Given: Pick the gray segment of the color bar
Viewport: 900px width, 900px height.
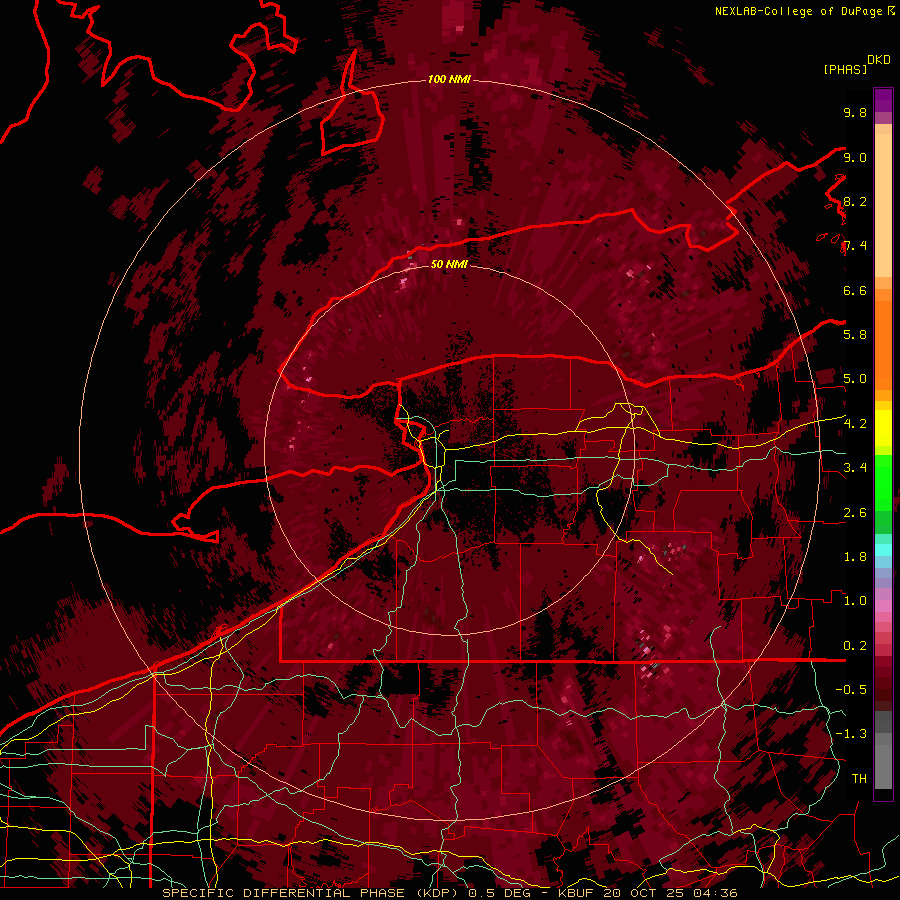Looking at the screenshot, I should [x=883, y=752].
